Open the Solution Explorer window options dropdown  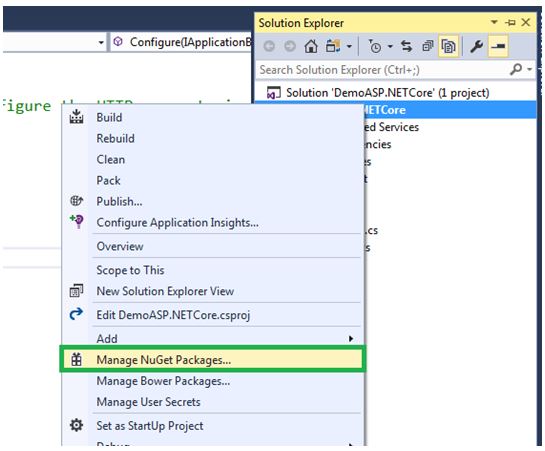494,22
